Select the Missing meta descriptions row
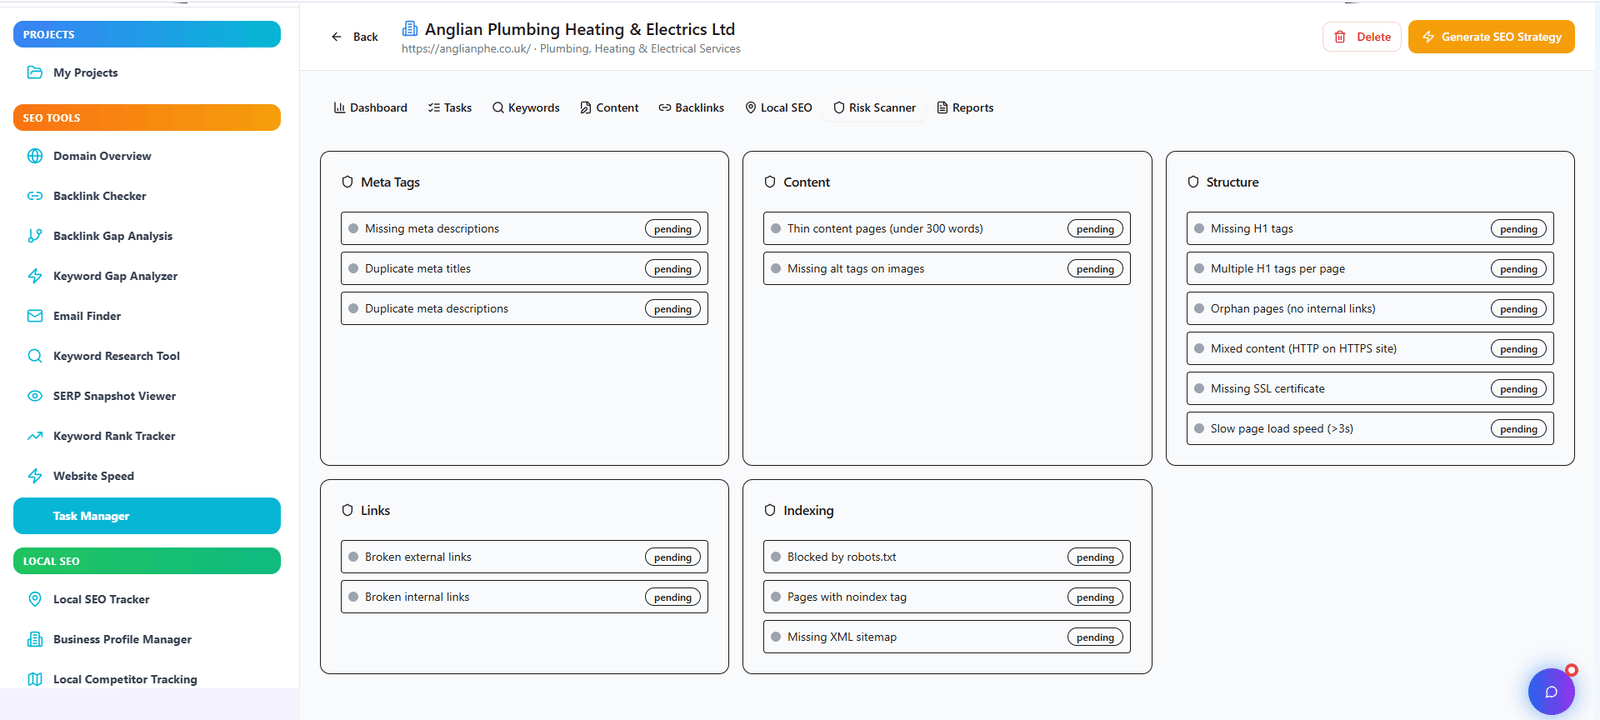1600x720 pixels. [524, 228]
